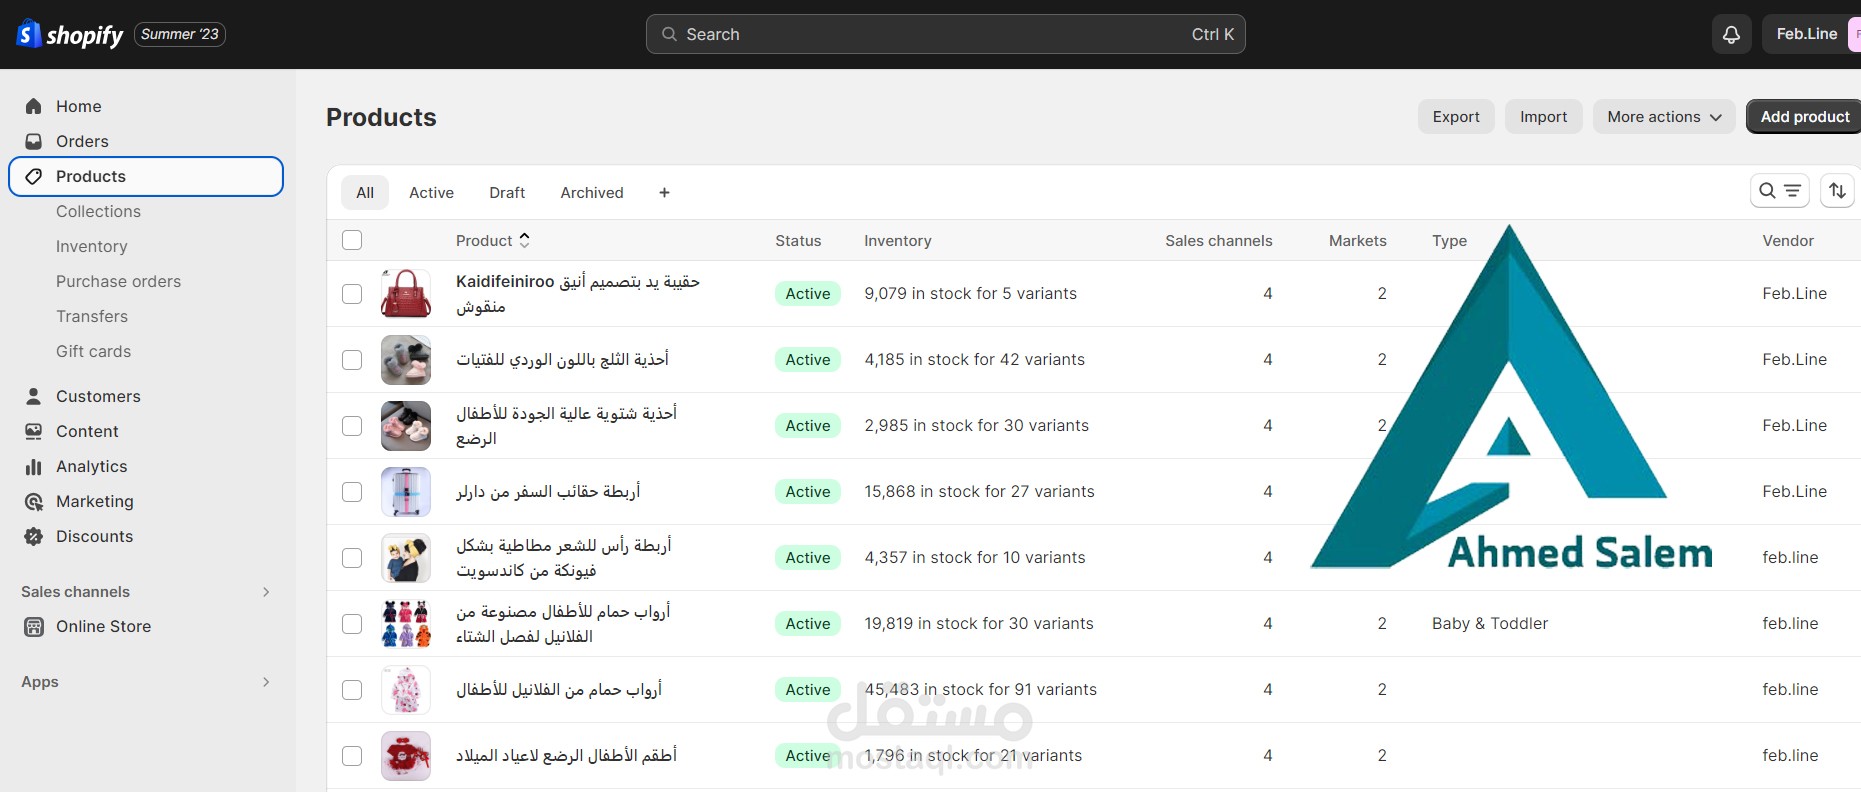Click the Products tag icon
1861x792 pixels.
click(x=34, y=176)
